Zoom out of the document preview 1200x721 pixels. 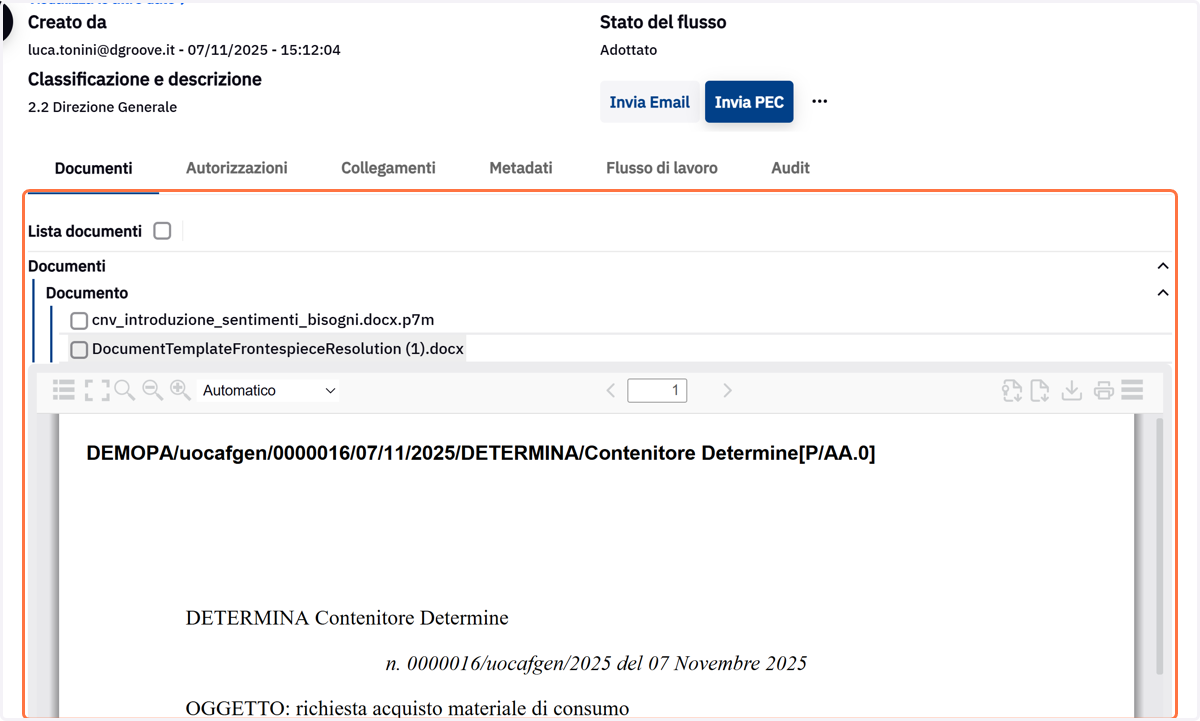[x=153, y=390]
